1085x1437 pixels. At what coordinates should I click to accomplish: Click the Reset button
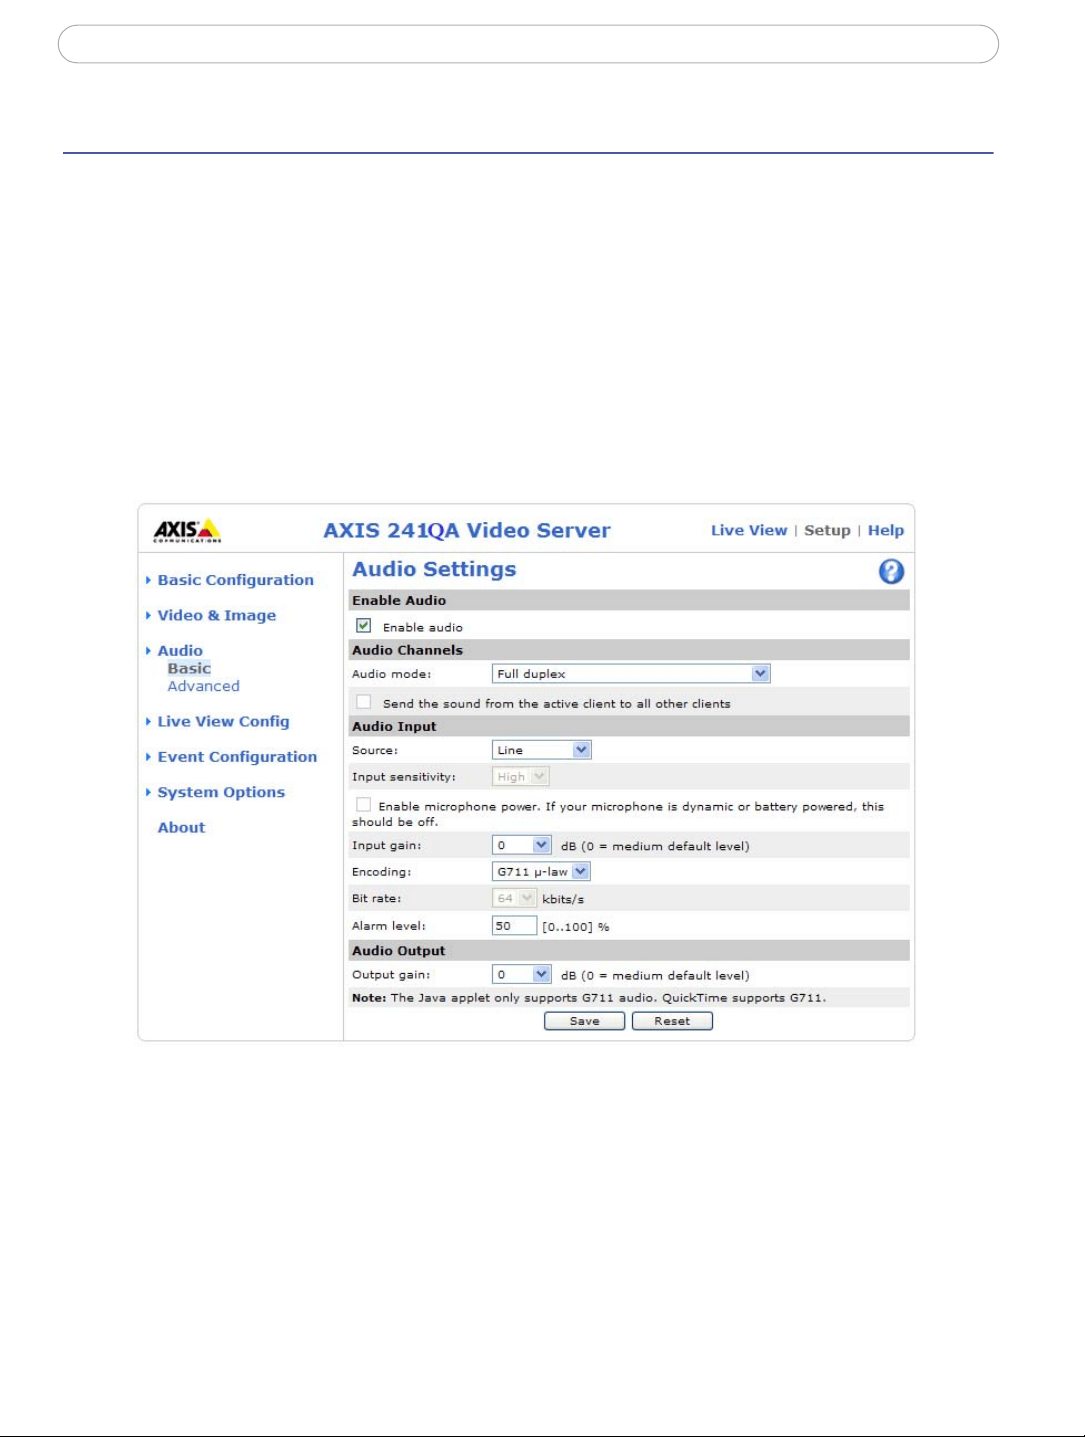pyautogui.click(x=672, y=1021)
